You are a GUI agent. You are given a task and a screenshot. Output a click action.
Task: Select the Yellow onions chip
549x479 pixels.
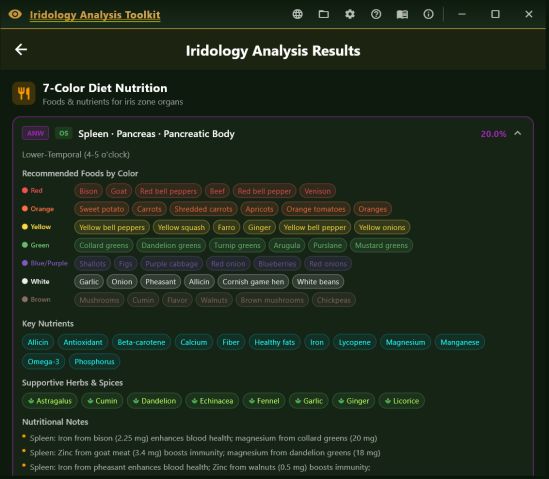pos(382,227)
